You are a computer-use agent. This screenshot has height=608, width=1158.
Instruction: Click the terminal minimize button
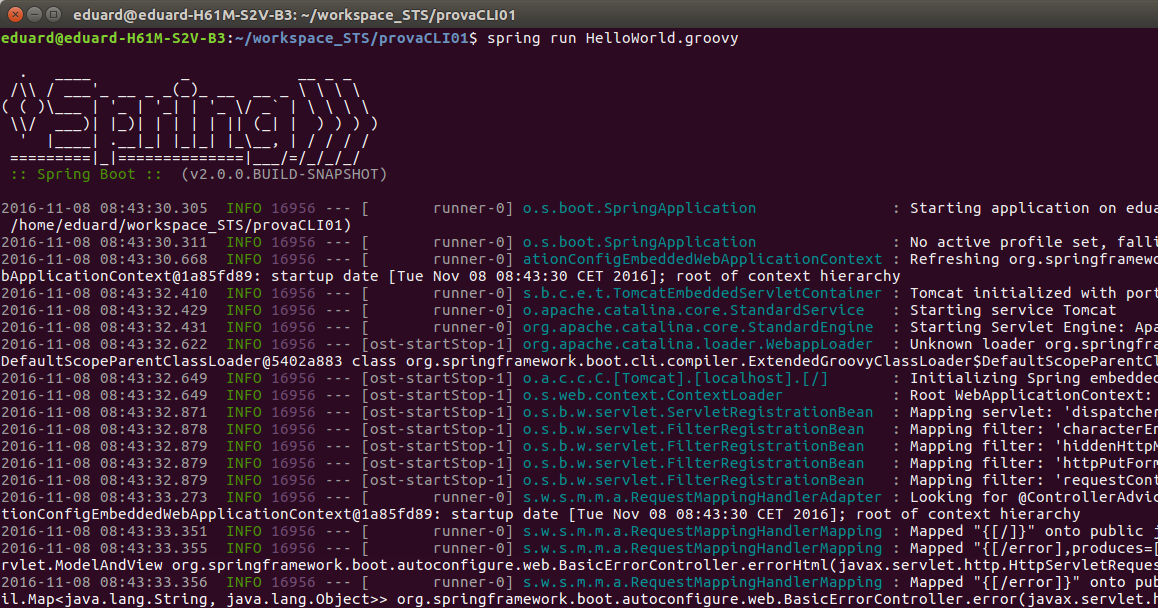tap(35, 15)
